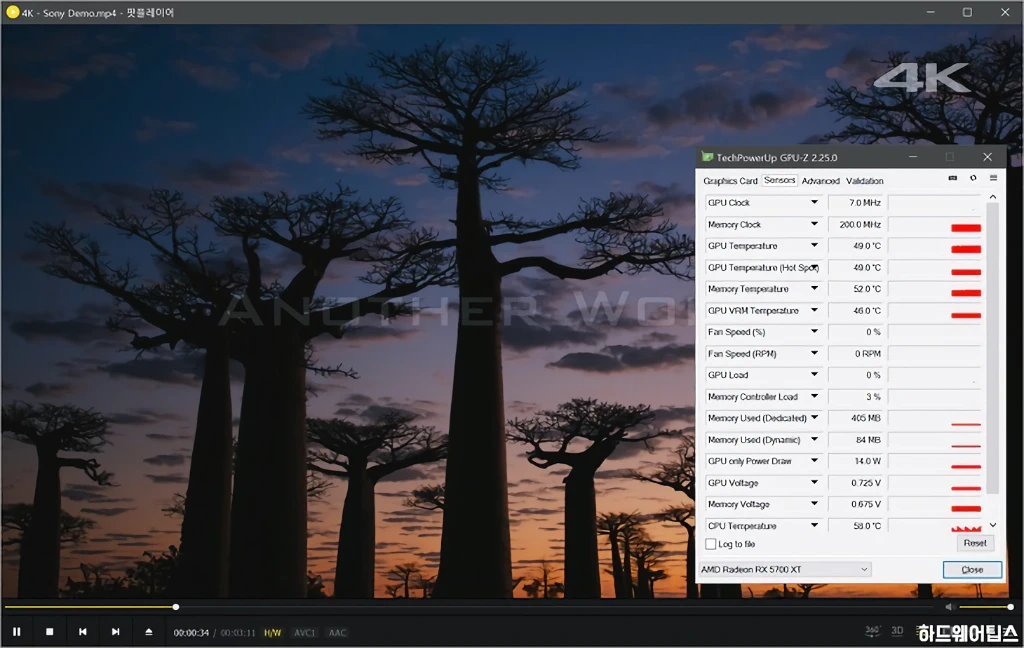Click the Memory Clock history graph
Image resolution: width=1024 pixels, height=648 pixels.
pyautogui.click(x=935, y=224)
